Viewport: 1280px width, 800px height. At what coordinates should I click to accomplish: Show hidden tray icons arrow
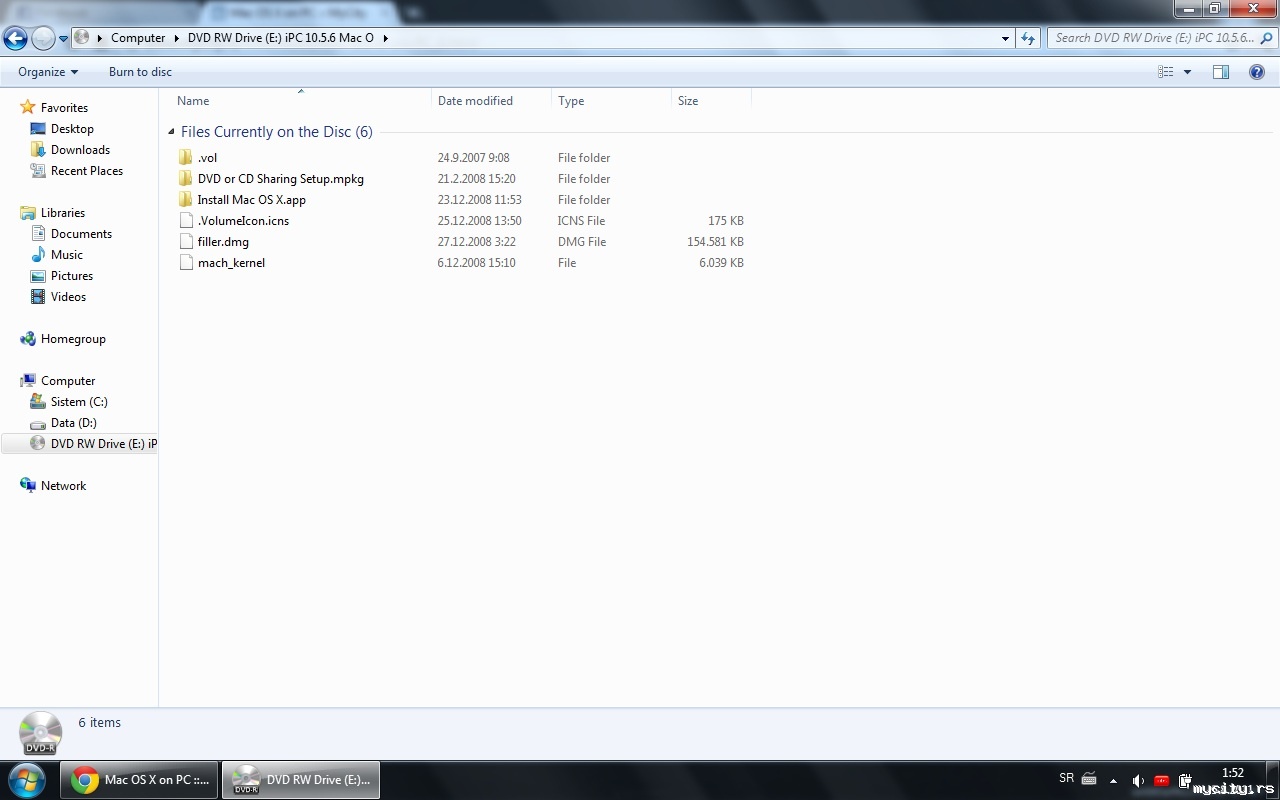pos(1113,781)
